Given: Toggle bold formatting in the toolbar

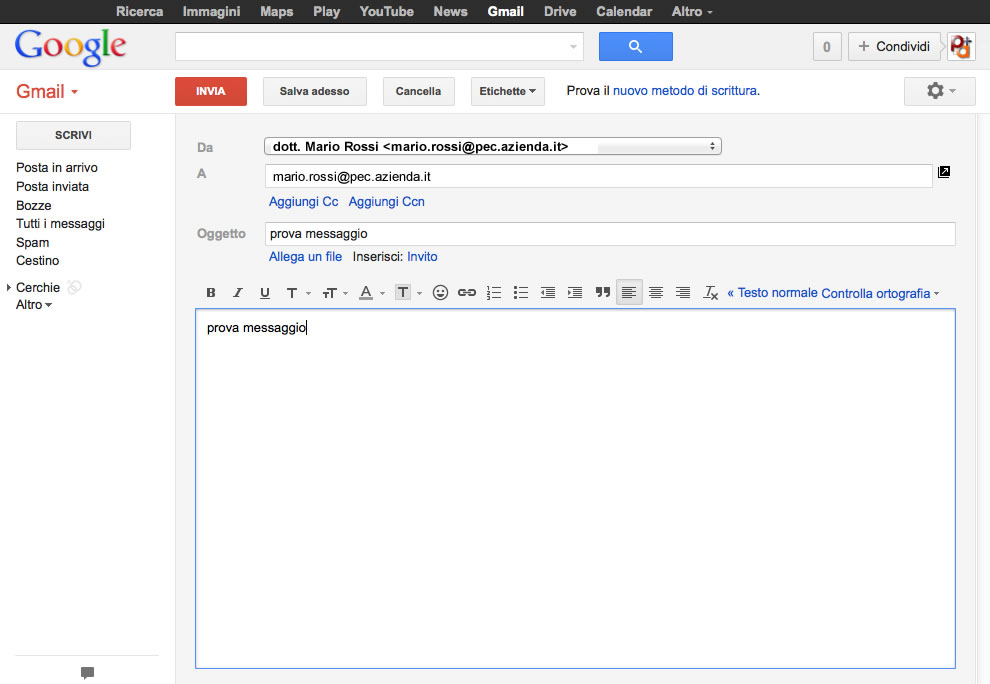Looking at the screenshot, I should coord(211,293).
